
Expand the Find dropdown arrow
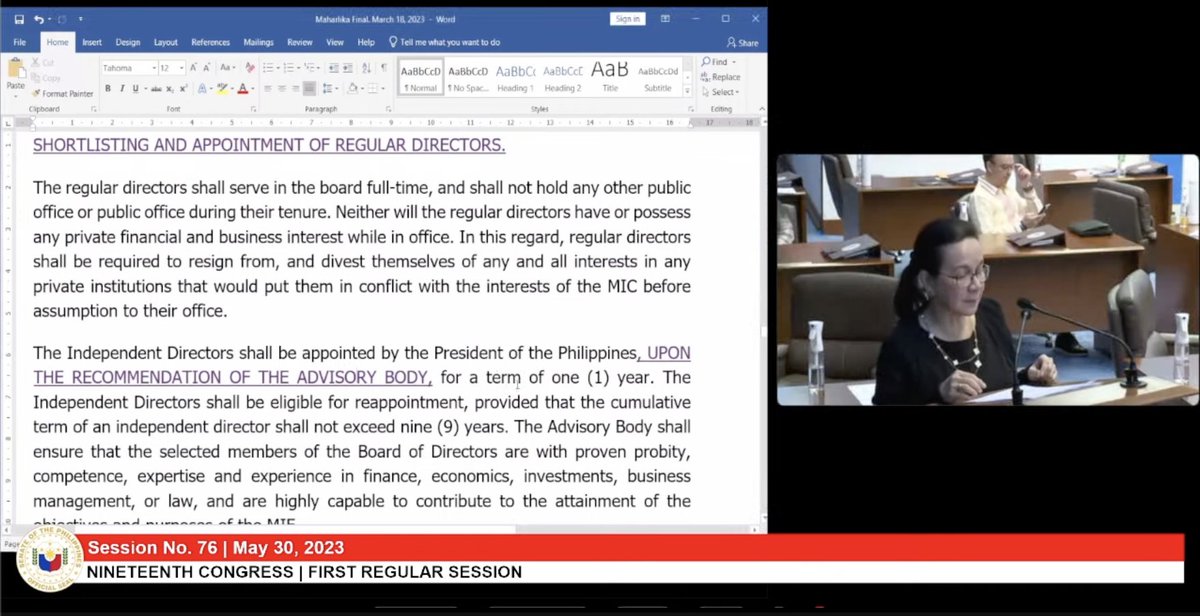tap(734, 62)
